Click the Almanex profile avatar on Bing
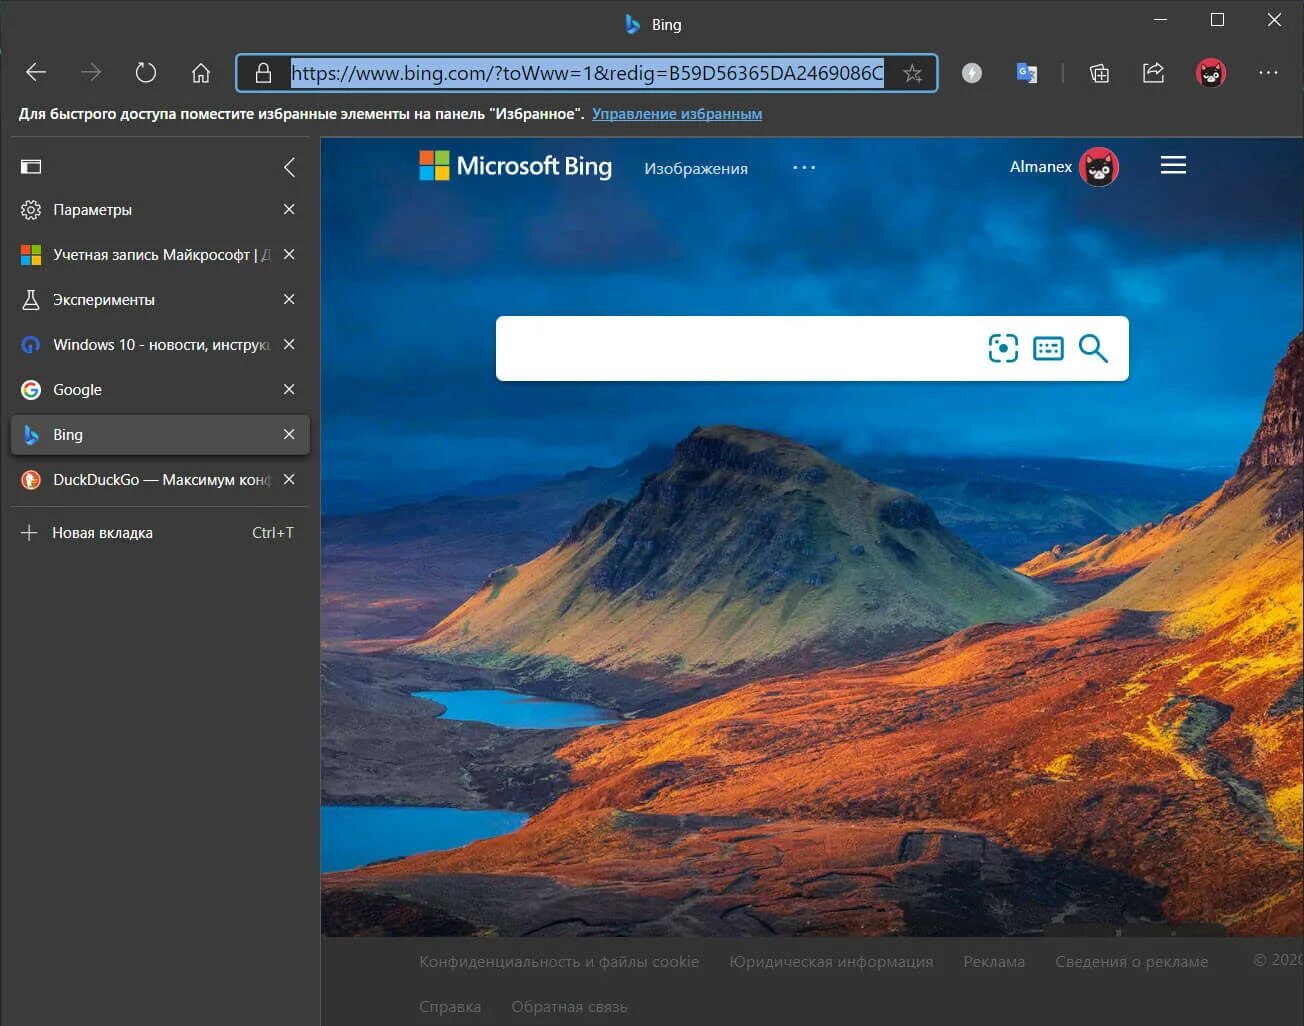This screenshot has width=1304, height=1026. [1097, 166]
